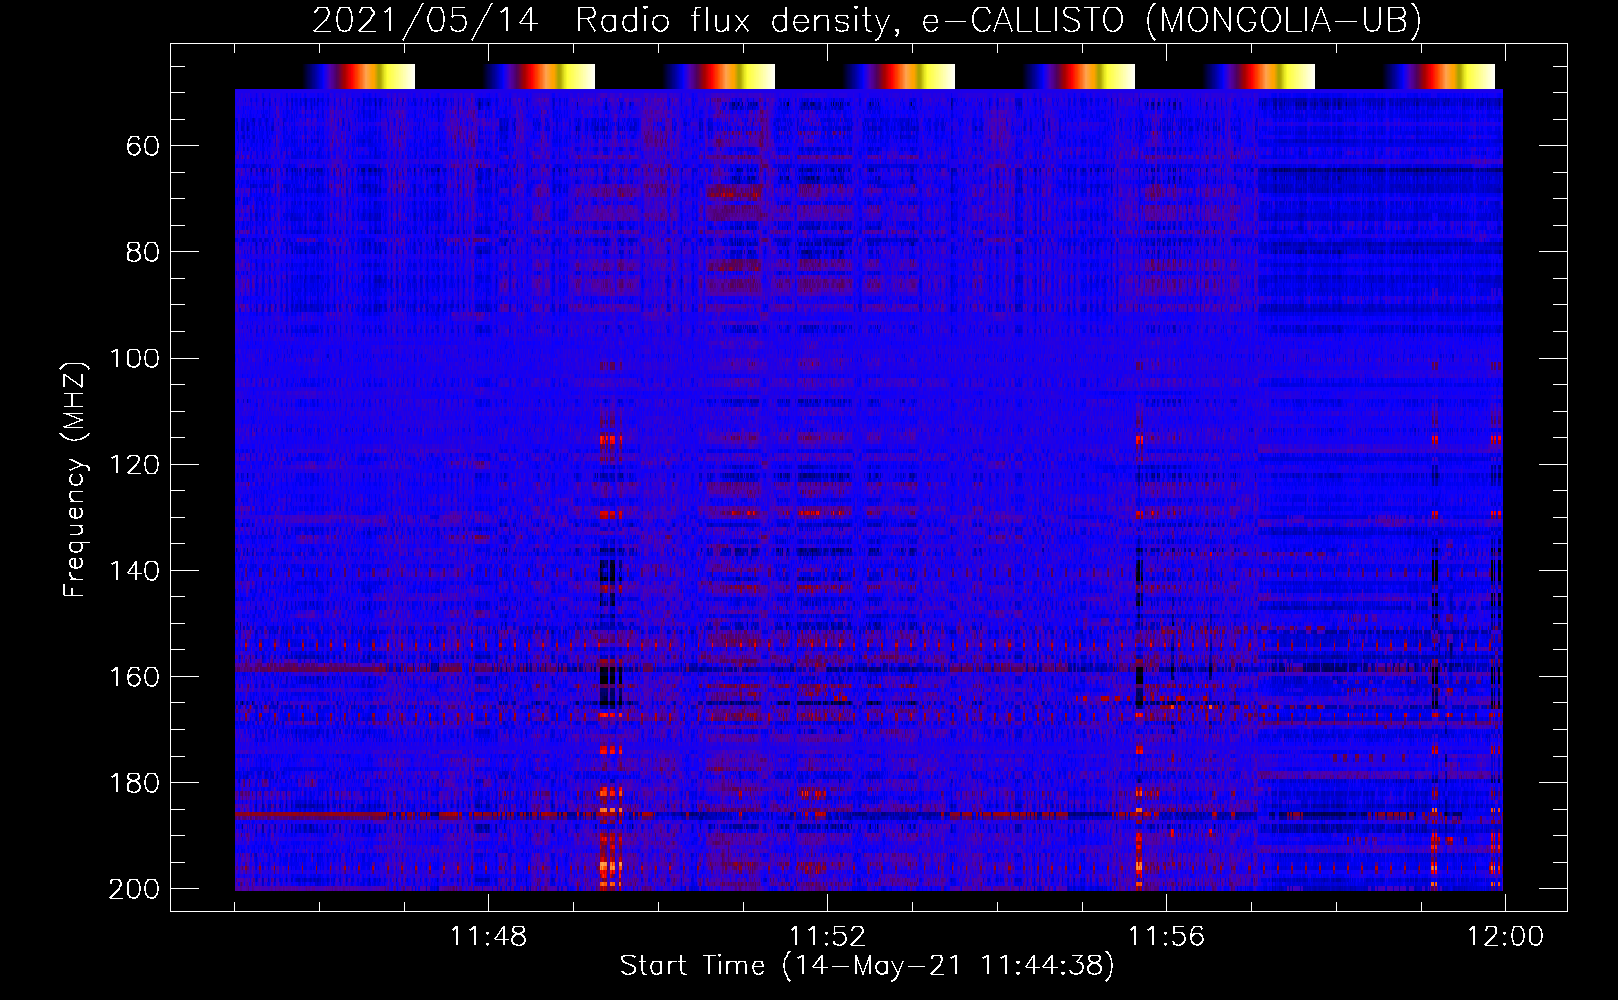The image size is (1618, 1000).
Task: Click the 100 frequency tick label
Action: point(134,358)
